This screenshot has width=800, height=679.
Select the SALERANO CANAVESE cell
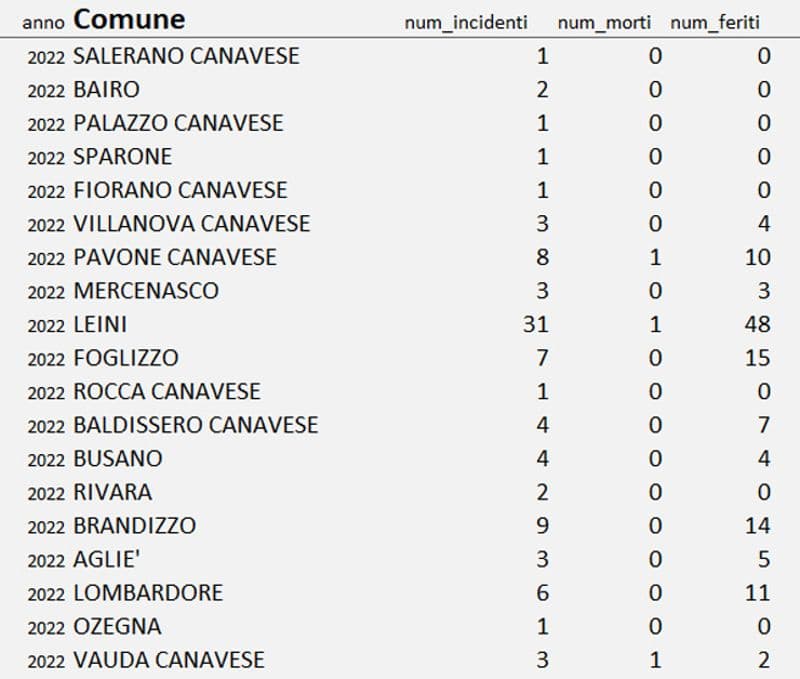coord(186,56)
